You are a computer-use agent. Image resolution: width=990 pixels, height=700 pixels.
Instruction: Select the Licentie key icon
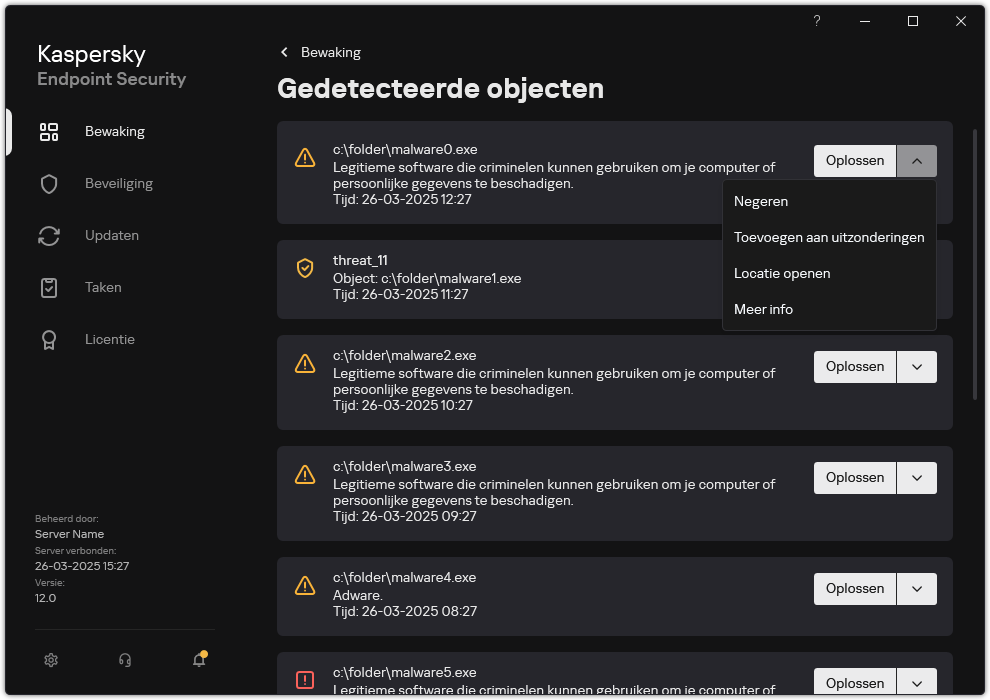pos(49,339)
